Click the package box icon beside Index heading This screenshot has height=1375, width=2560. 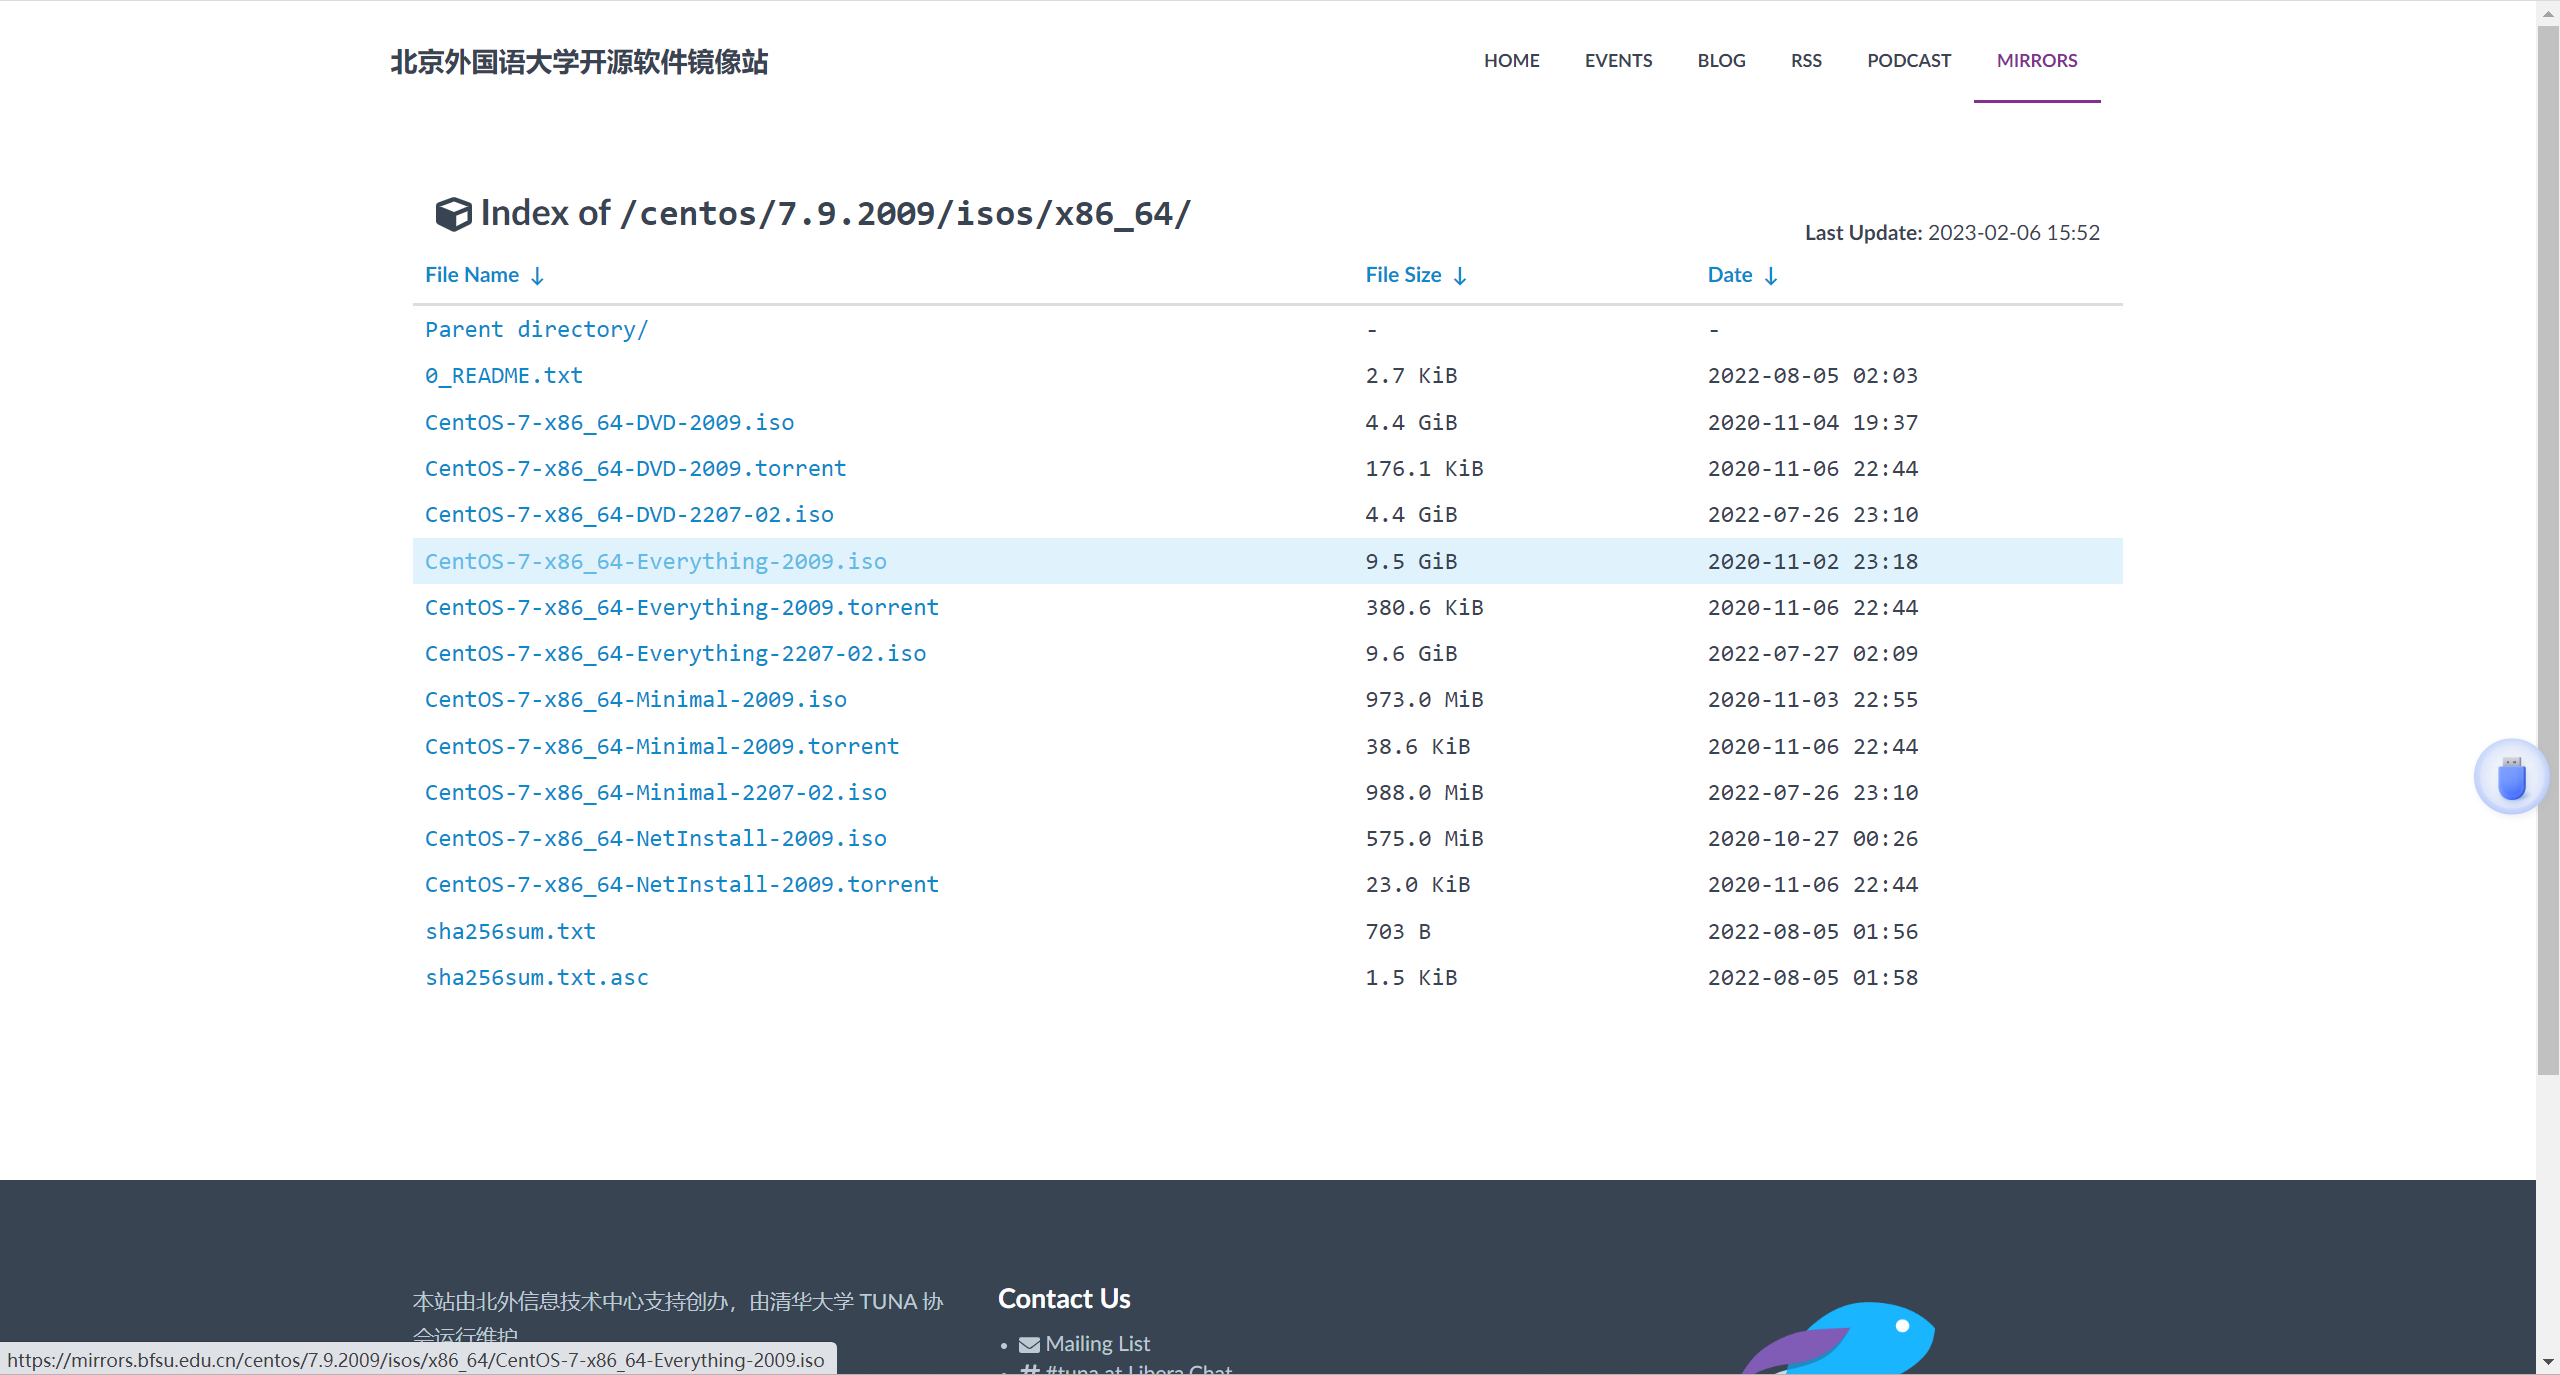click(453, 214)
